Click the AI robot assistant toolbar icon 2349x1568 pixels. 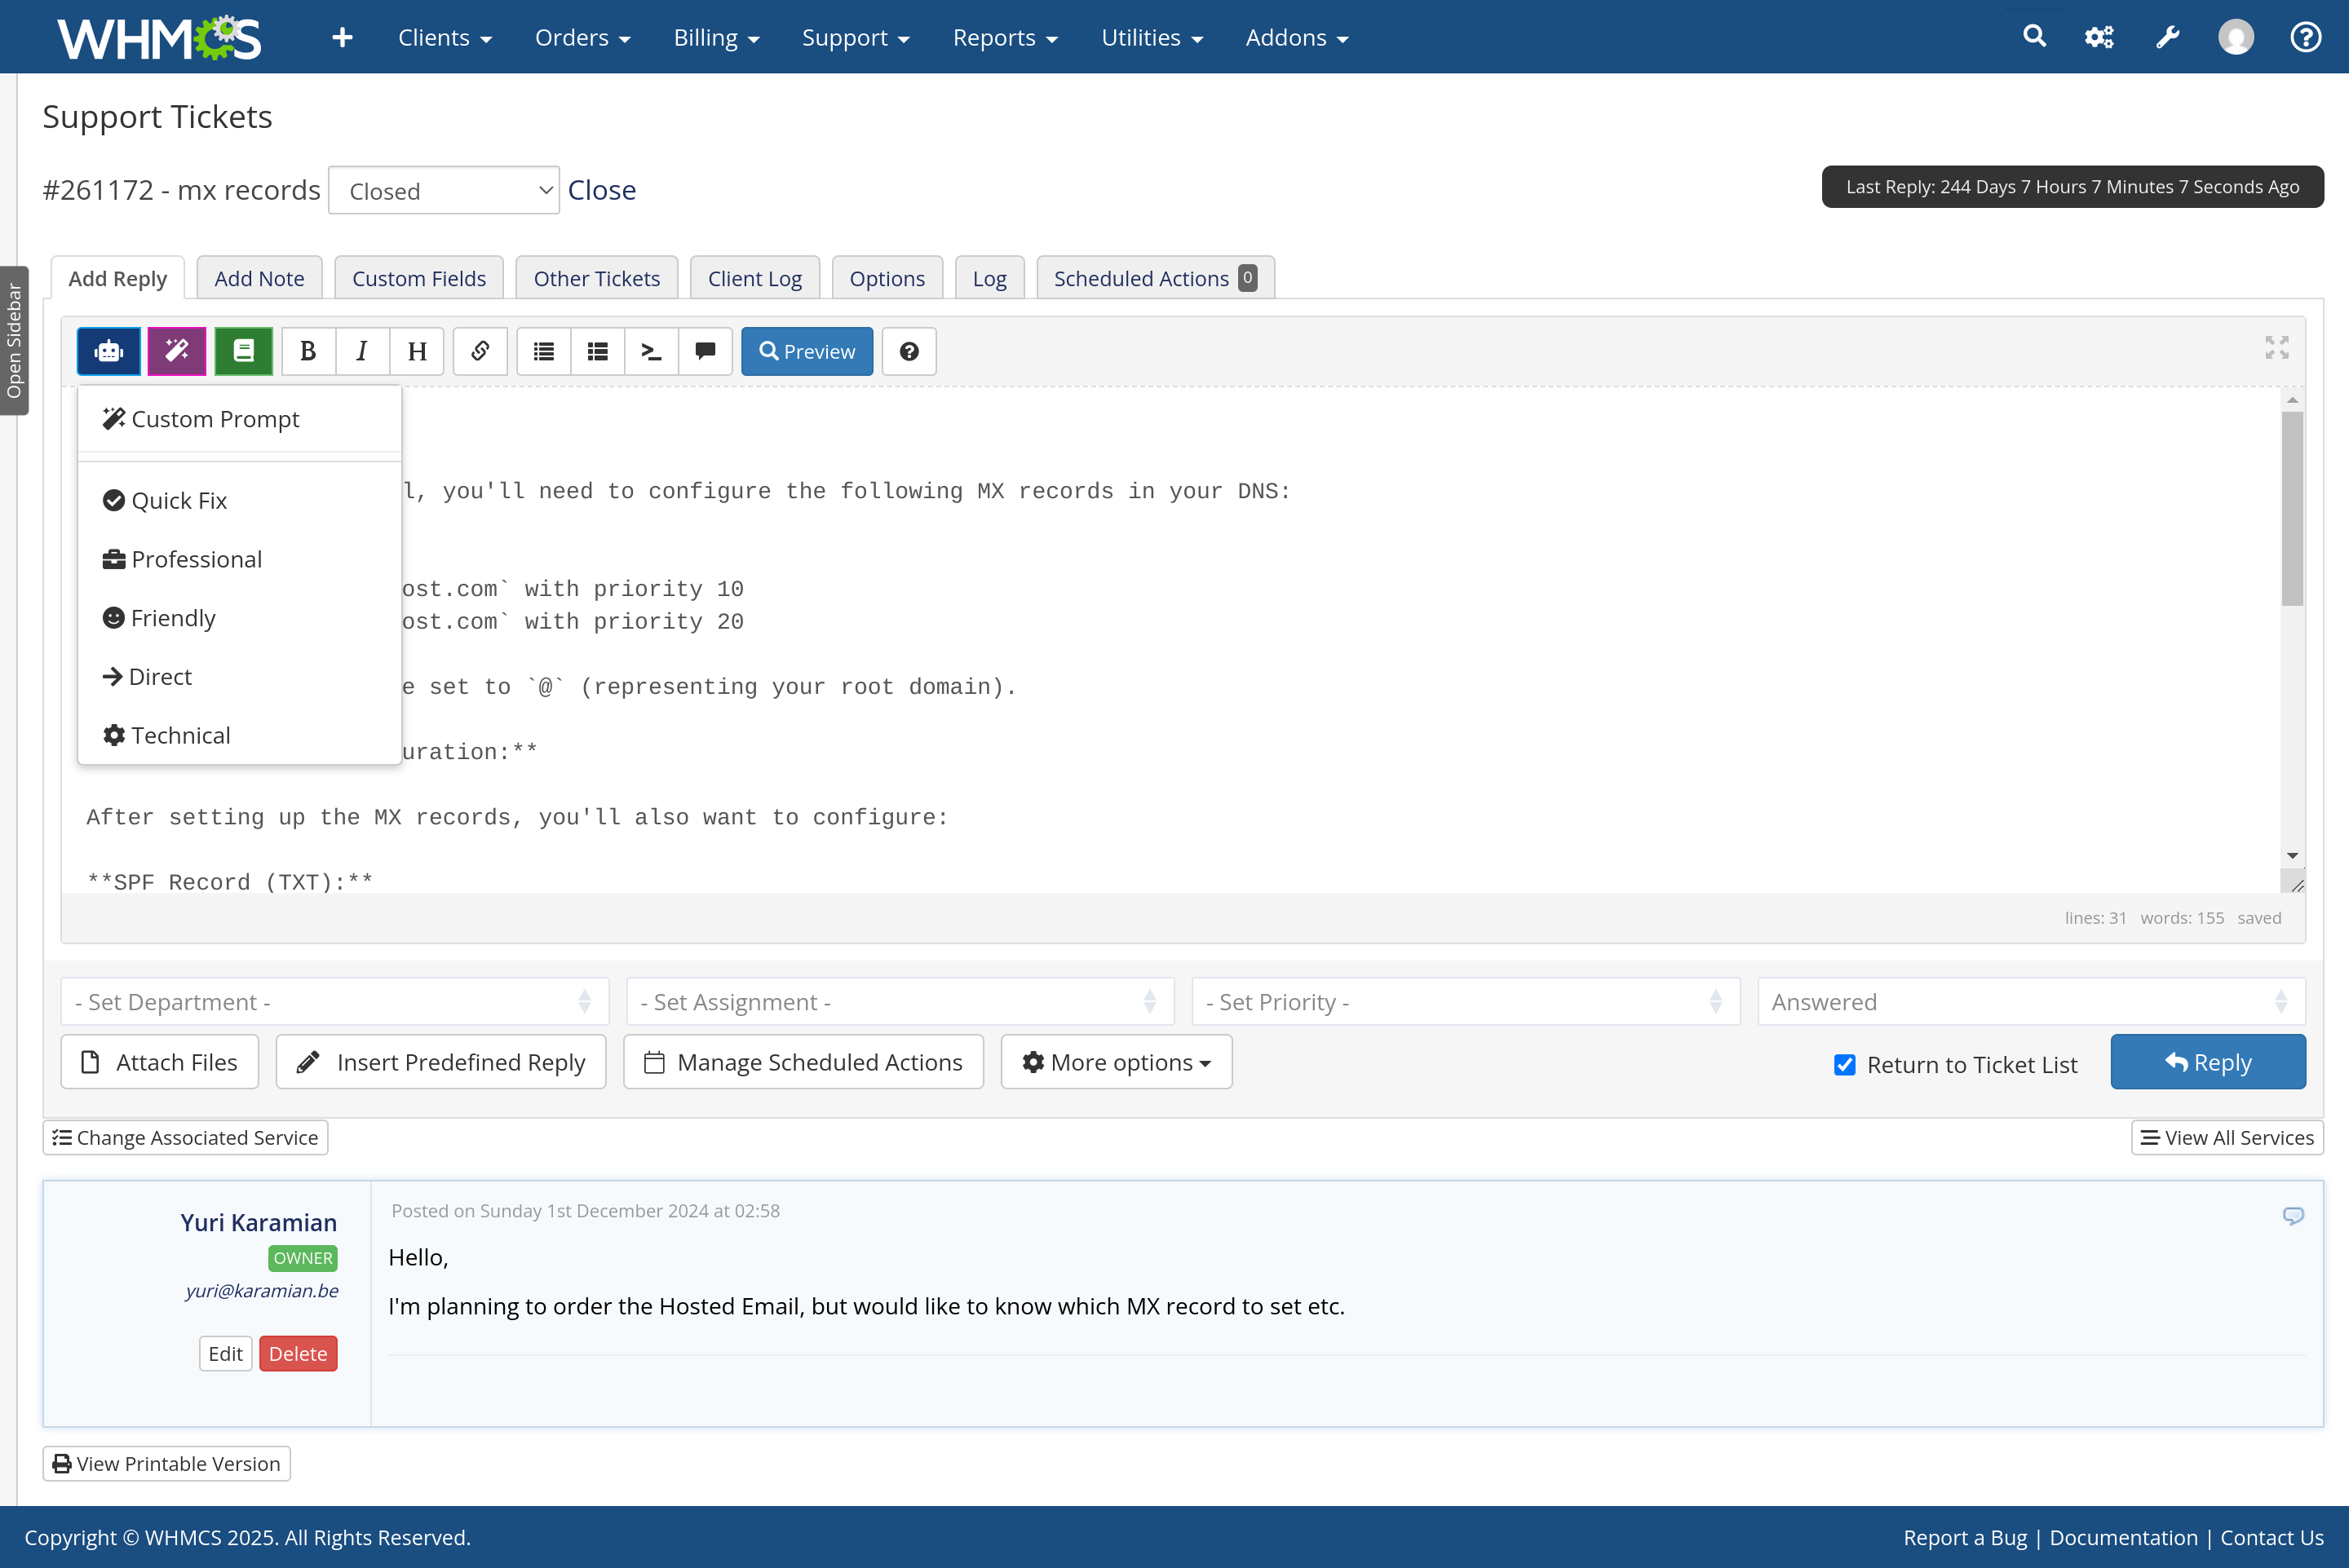(x=109, y=351)
